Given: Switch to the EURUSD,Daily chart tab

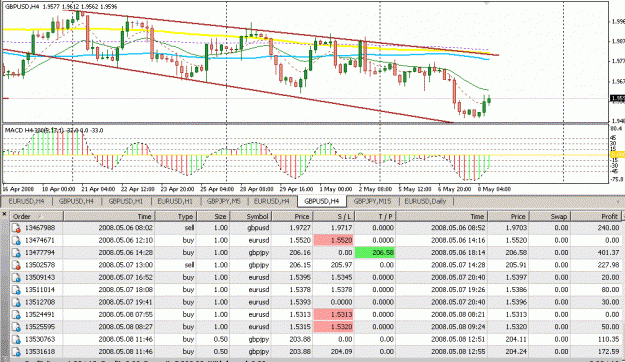Looking at the screenshot, I should pyautogui.click(x=425, y=201).
